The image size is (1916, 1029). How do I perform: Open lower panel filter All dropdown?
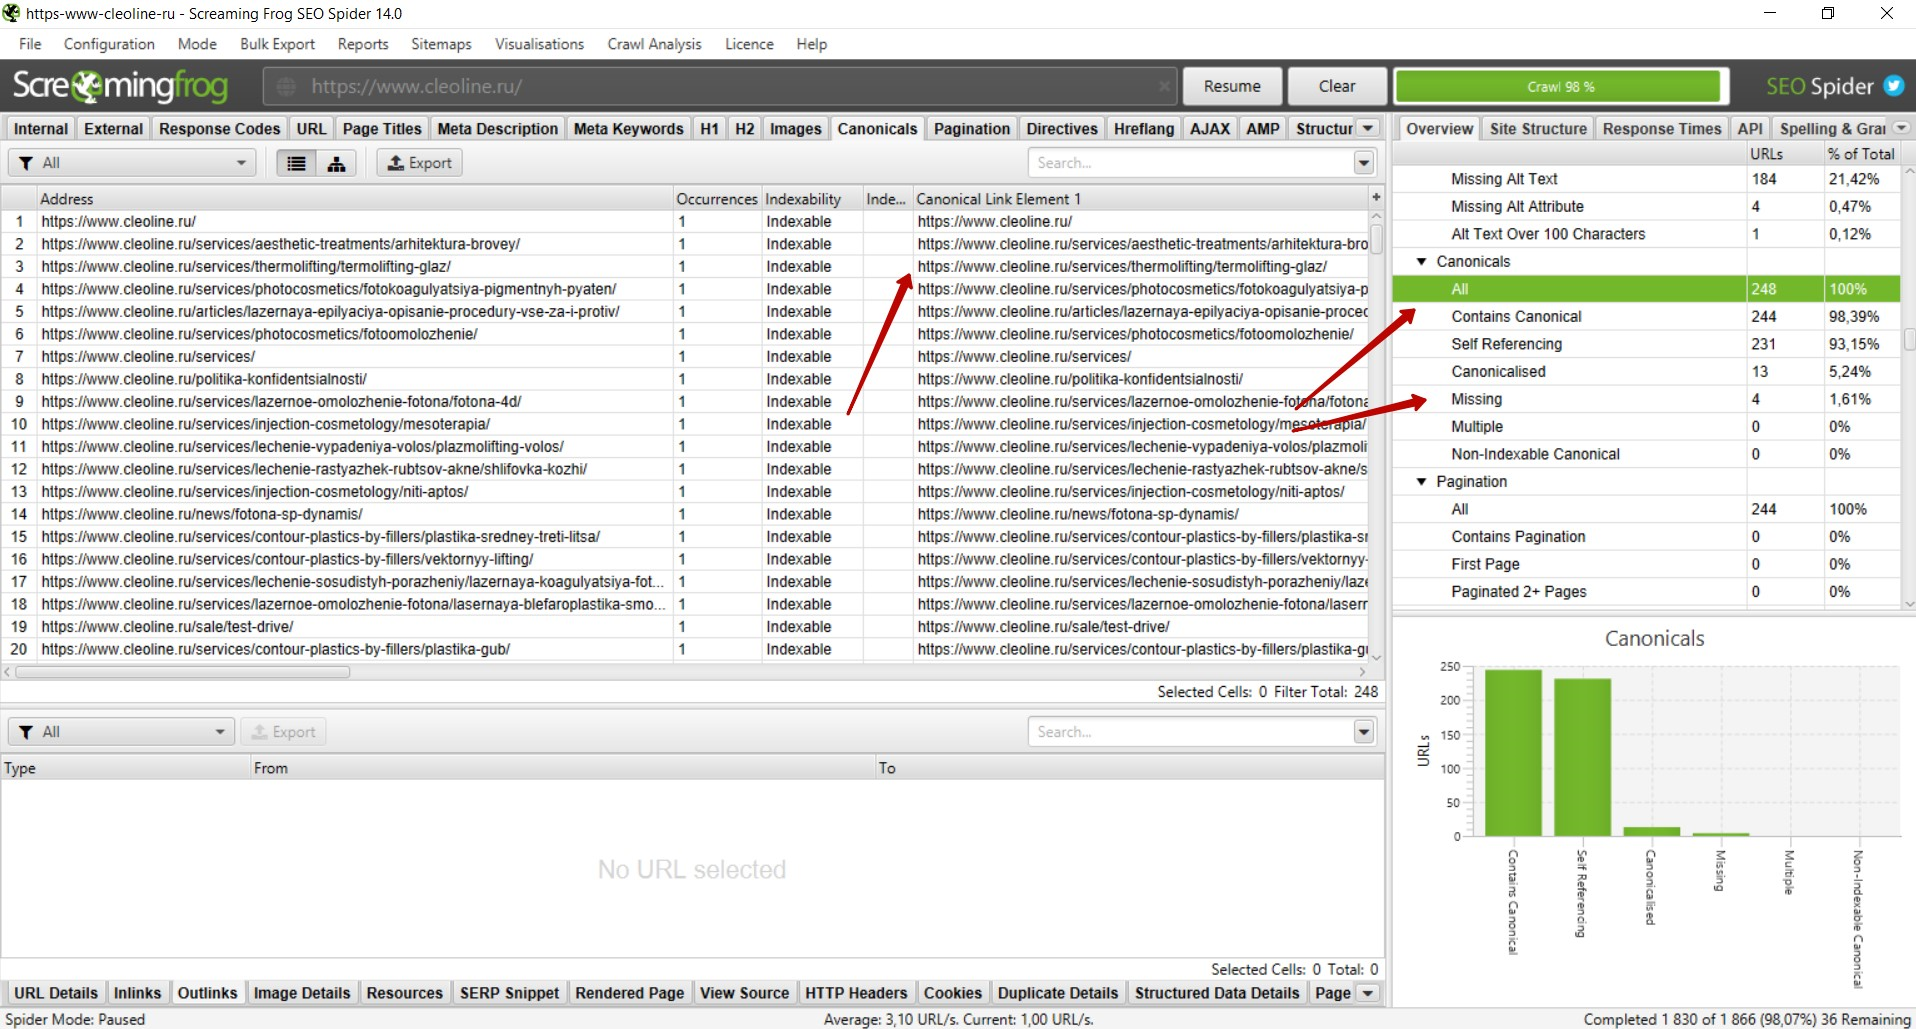coord(121,732)
